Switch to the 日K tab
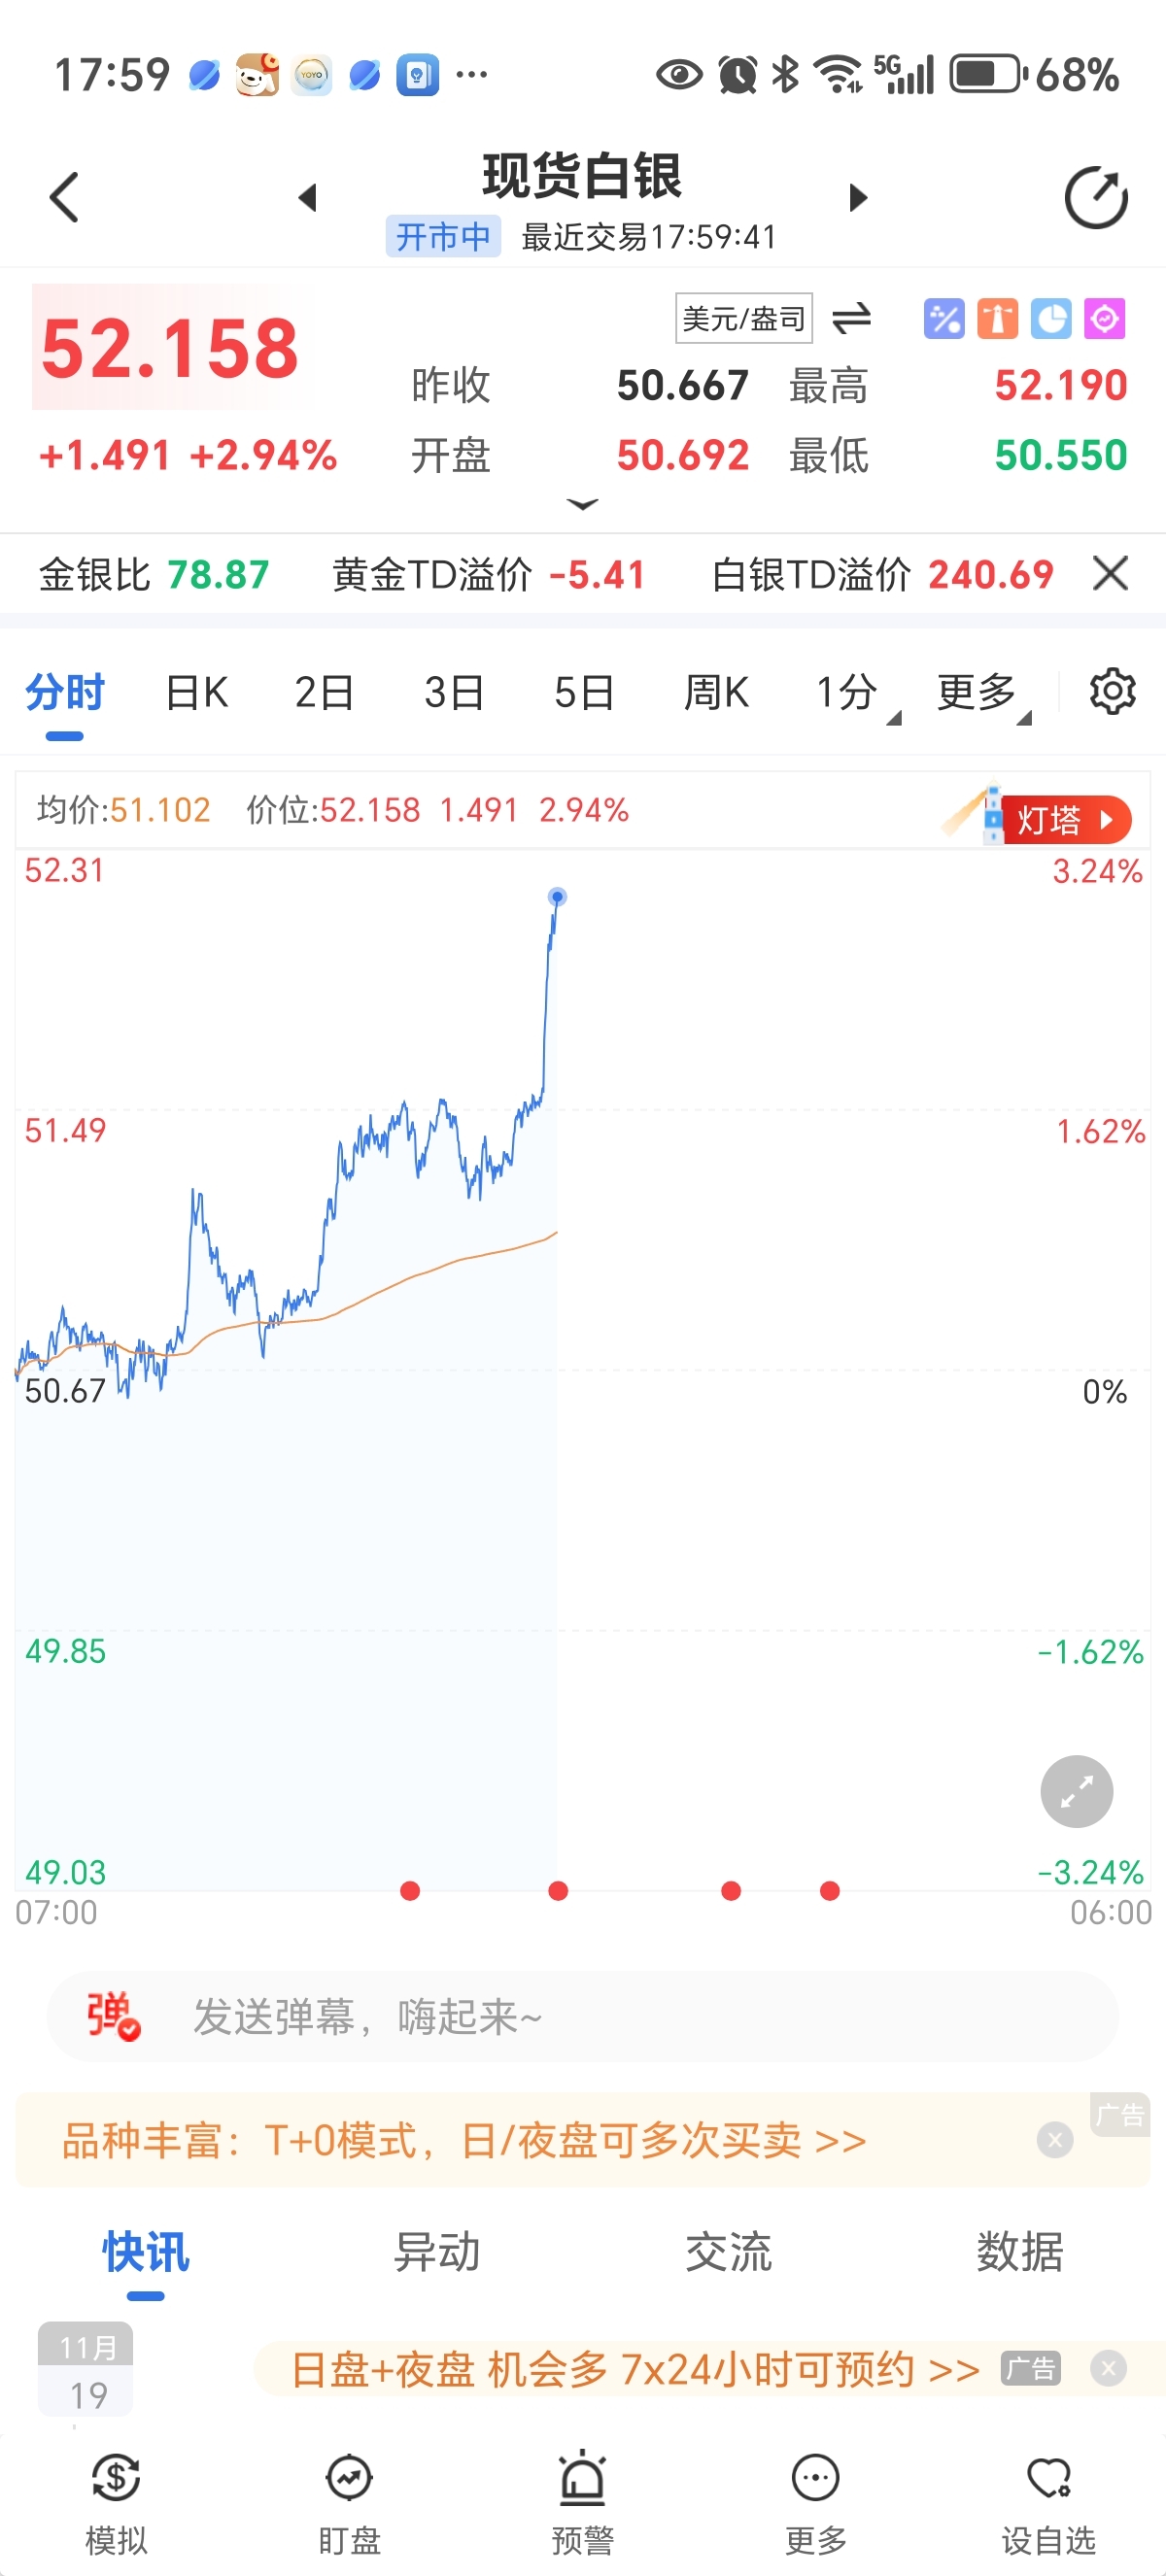The image size is (1166, 2576). pos(196,692)
